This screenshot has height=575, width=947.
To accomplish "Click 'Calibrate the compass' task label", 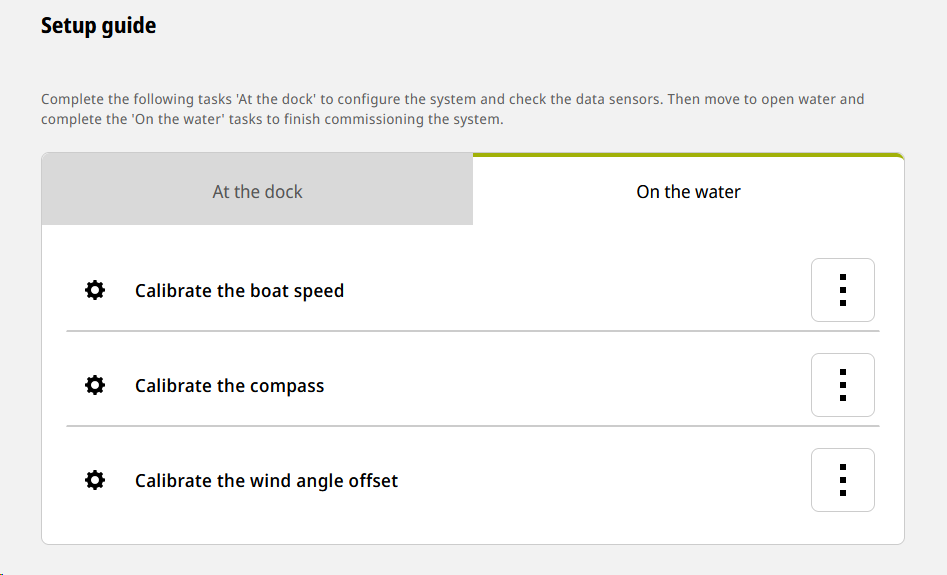I will coord(230,385).
